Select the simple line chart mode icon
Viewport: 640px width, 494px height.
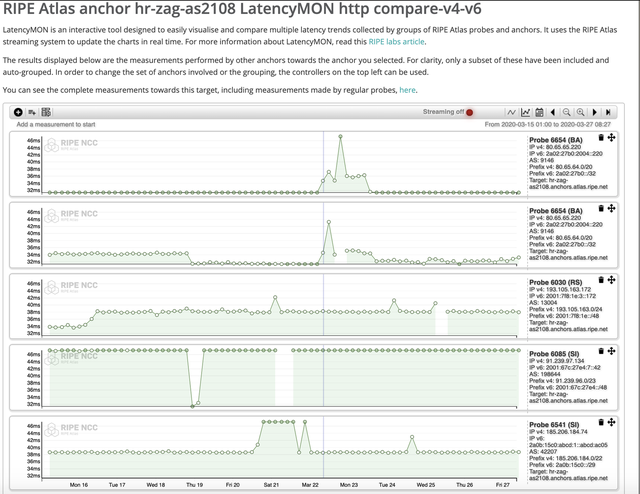click(511, 112)
